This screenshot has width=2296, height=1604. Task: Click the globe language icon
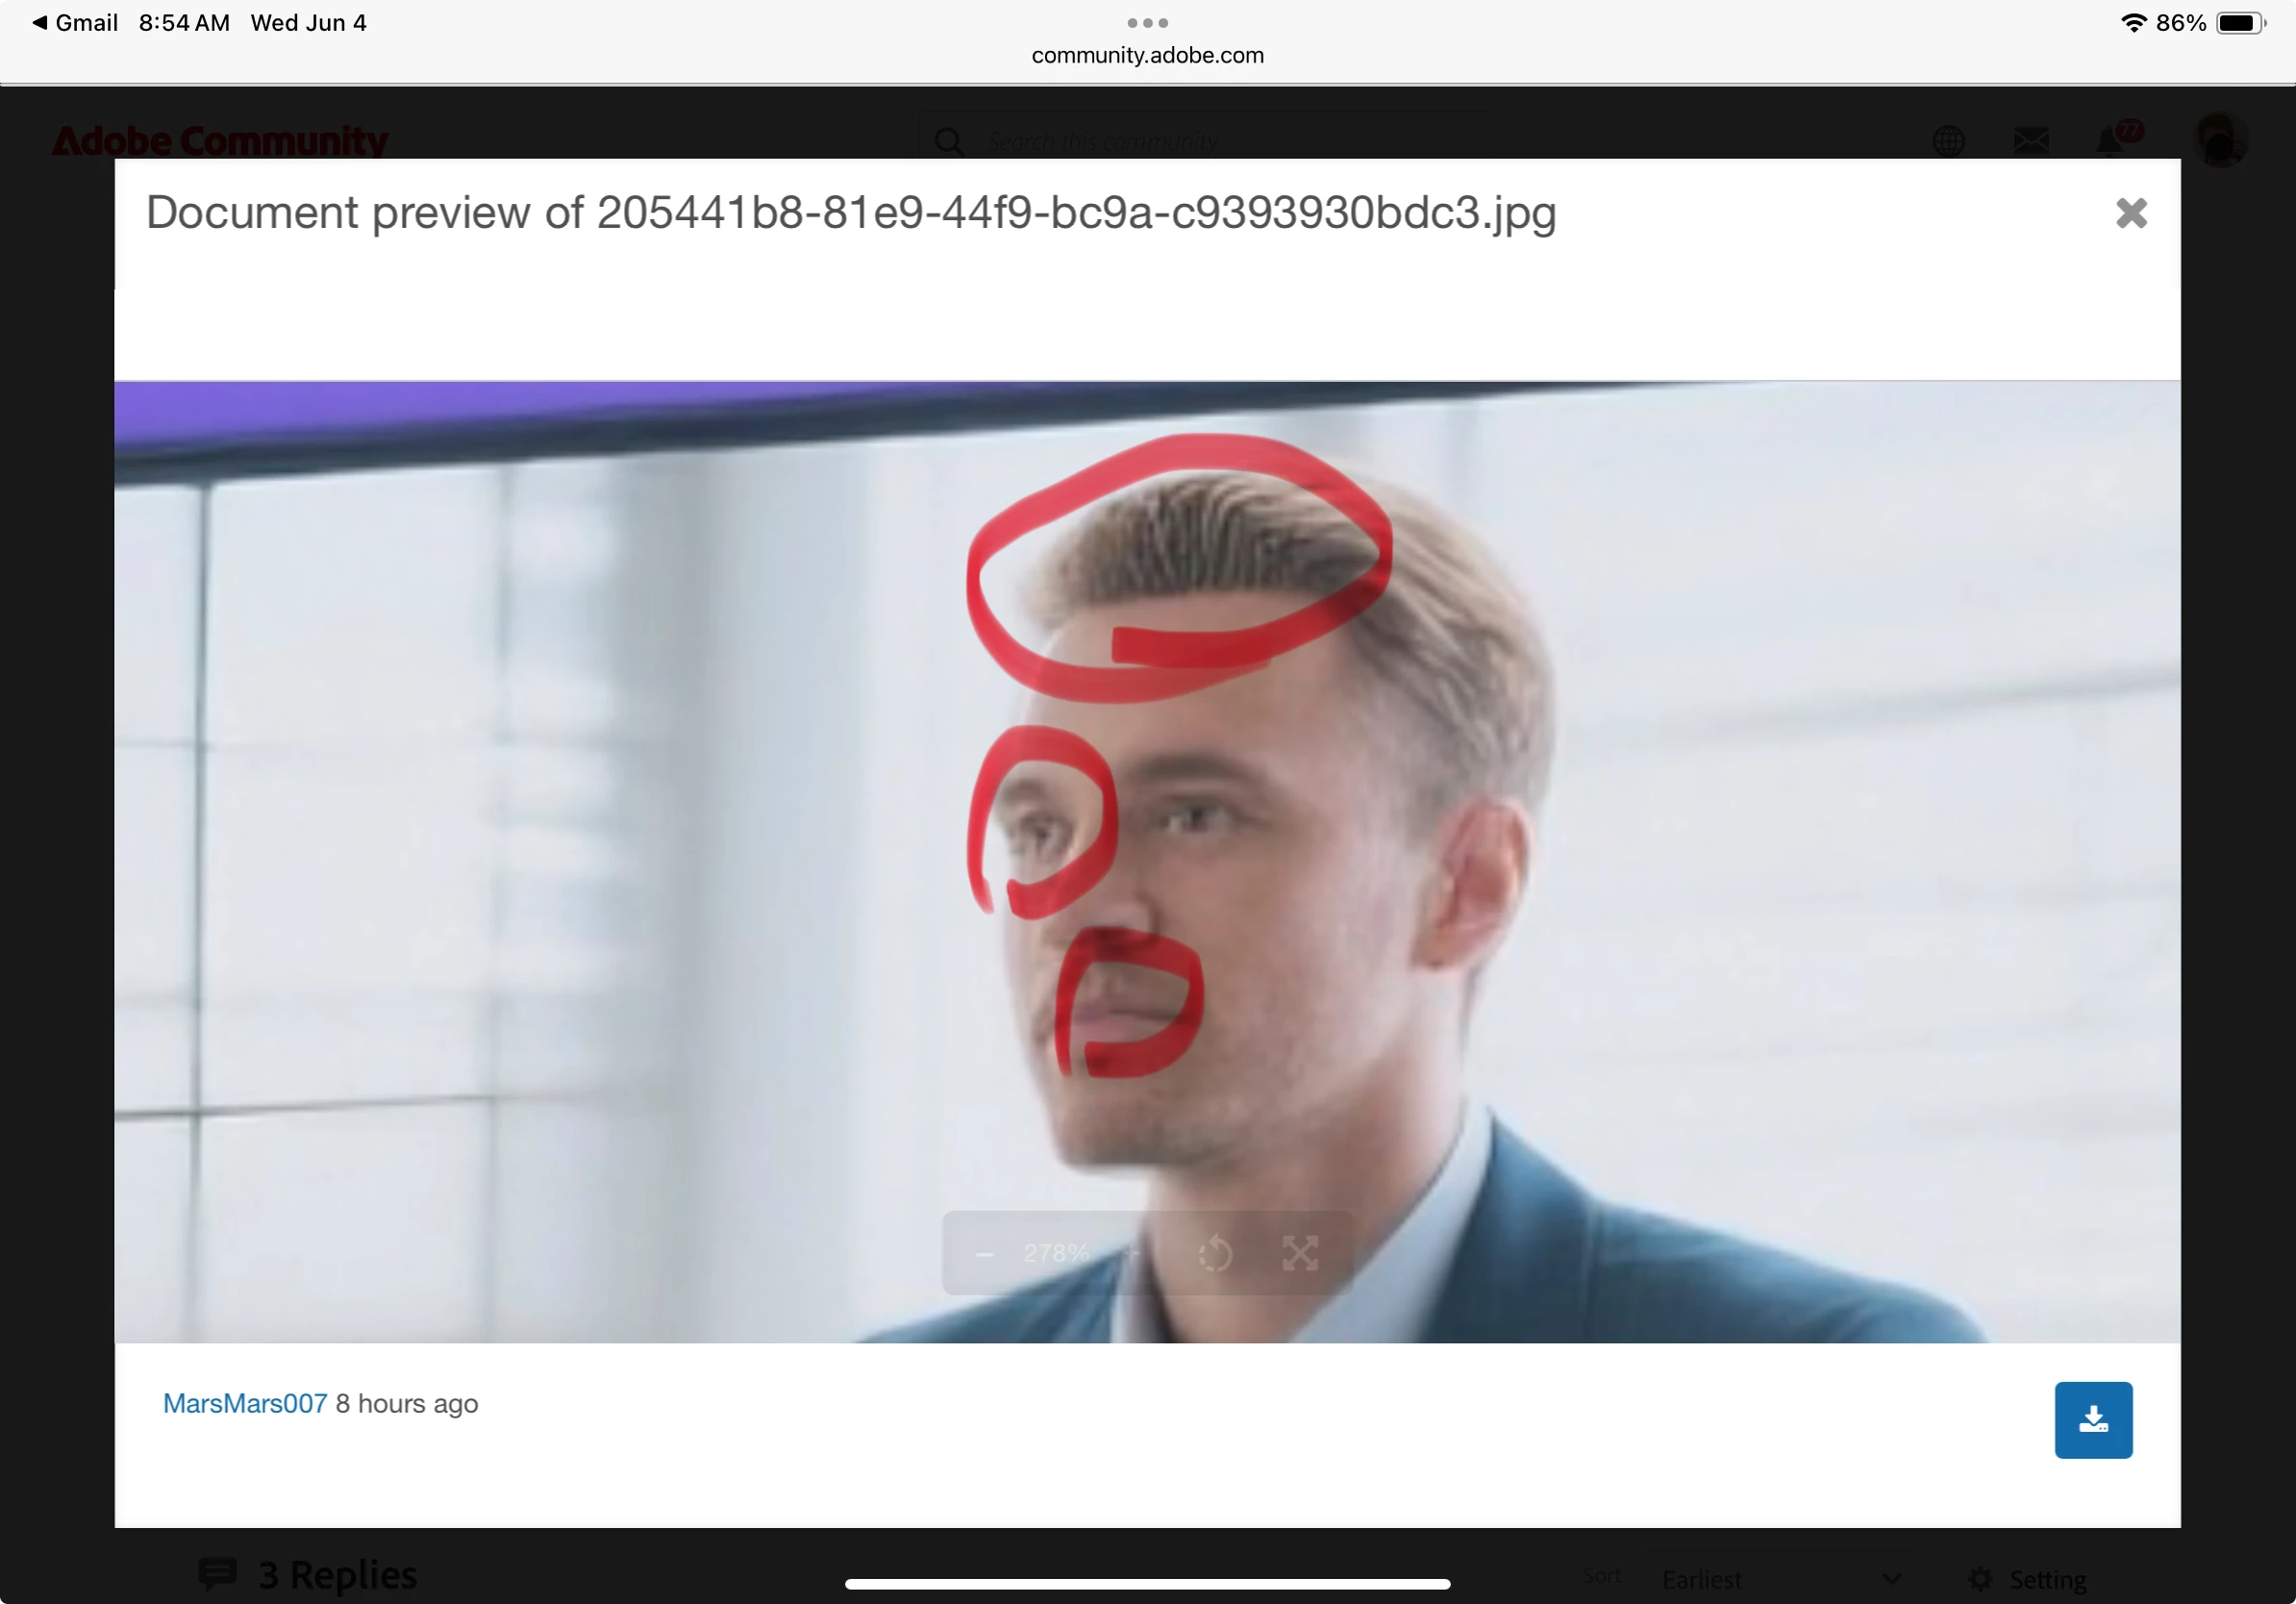pyautogui.click(x=1948, y=140)
